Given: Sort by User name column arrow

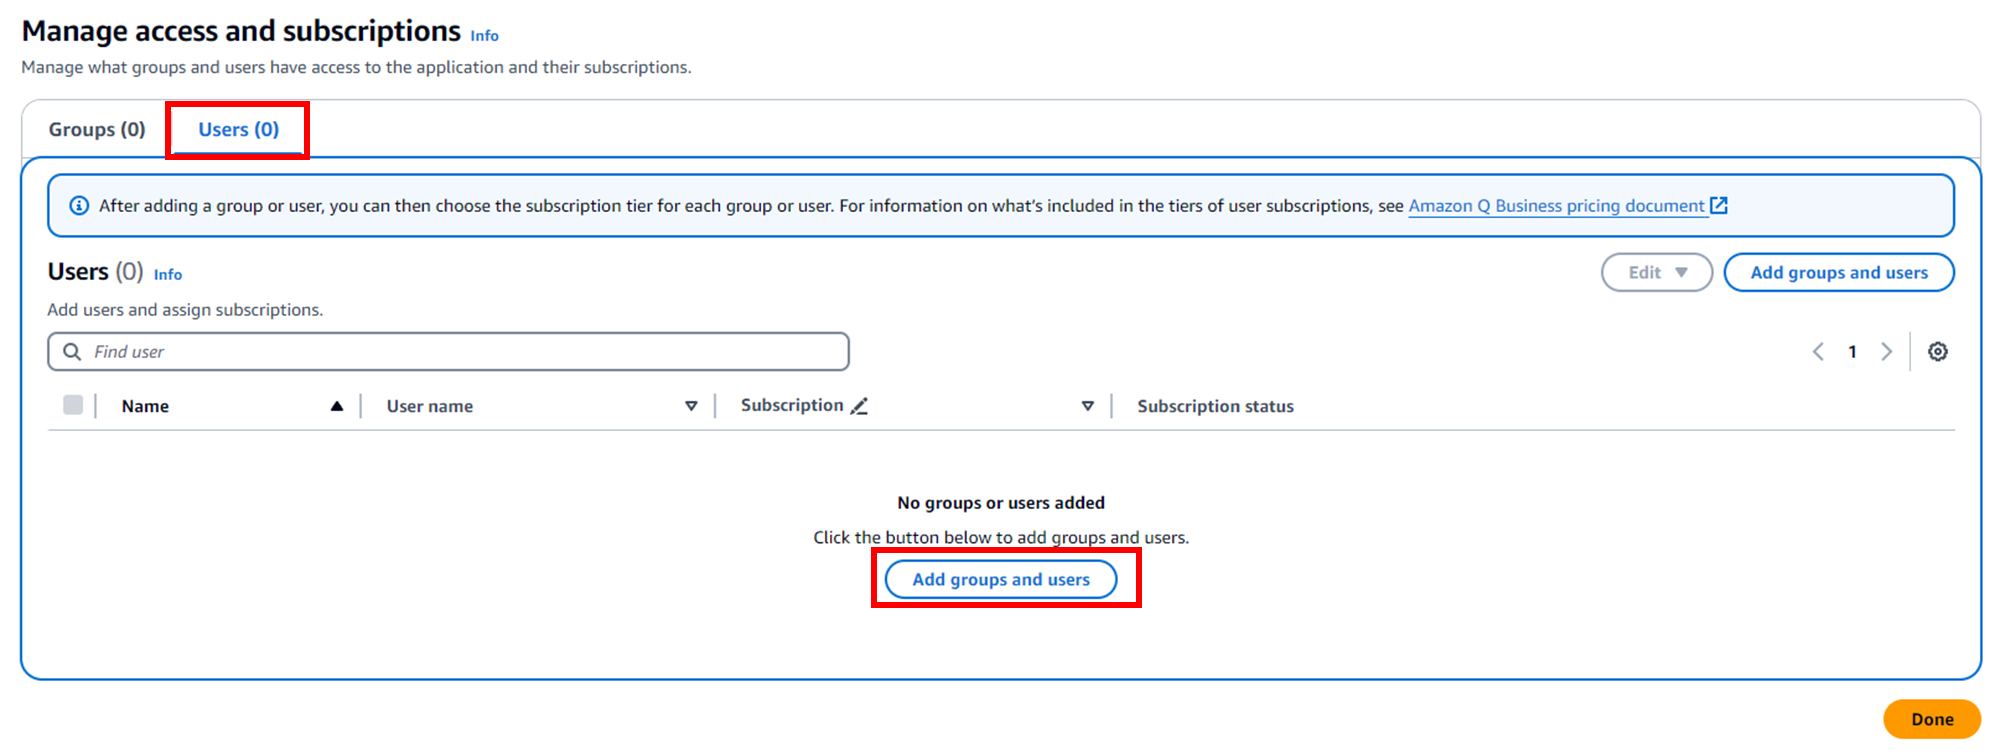Looking at the screenshot, I should 691,406.
